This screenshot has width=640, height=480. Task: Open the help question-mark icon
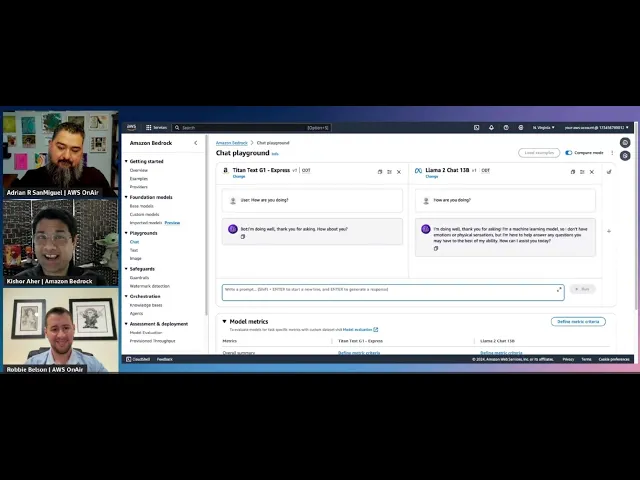click(506, 128)
